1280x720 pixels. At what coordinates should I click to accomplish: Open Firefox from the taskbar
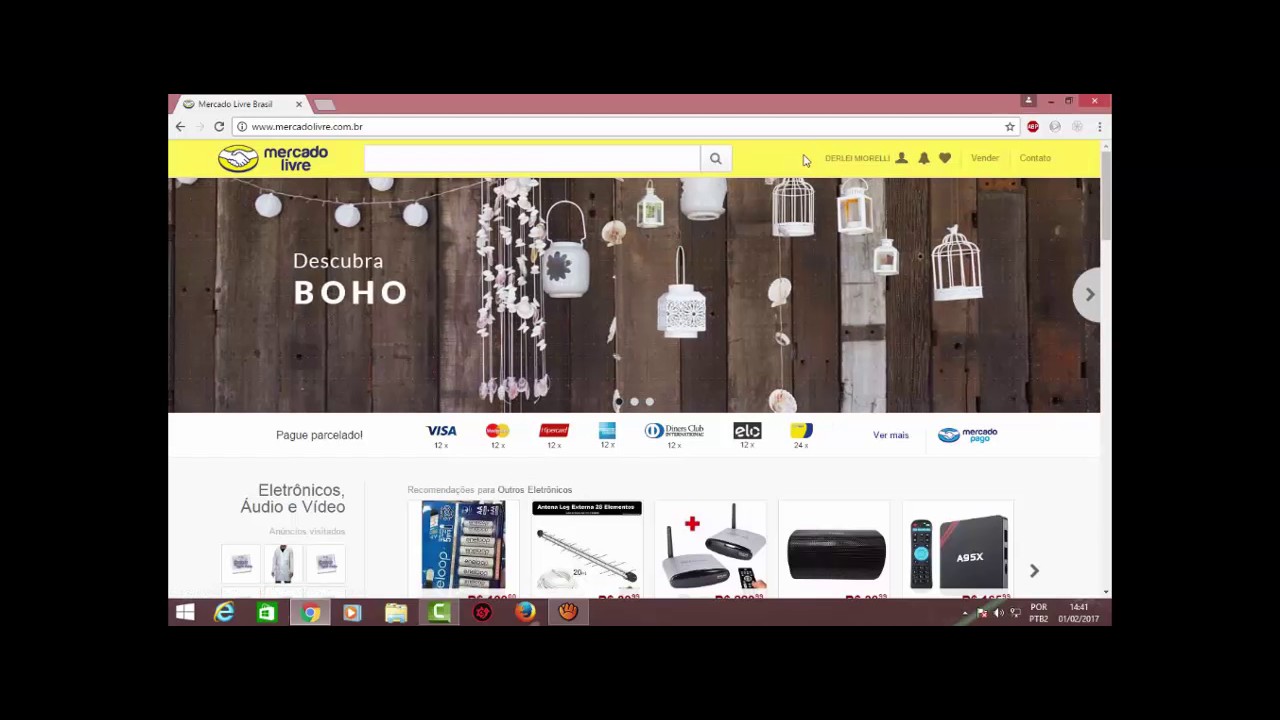tap(525, 612)
